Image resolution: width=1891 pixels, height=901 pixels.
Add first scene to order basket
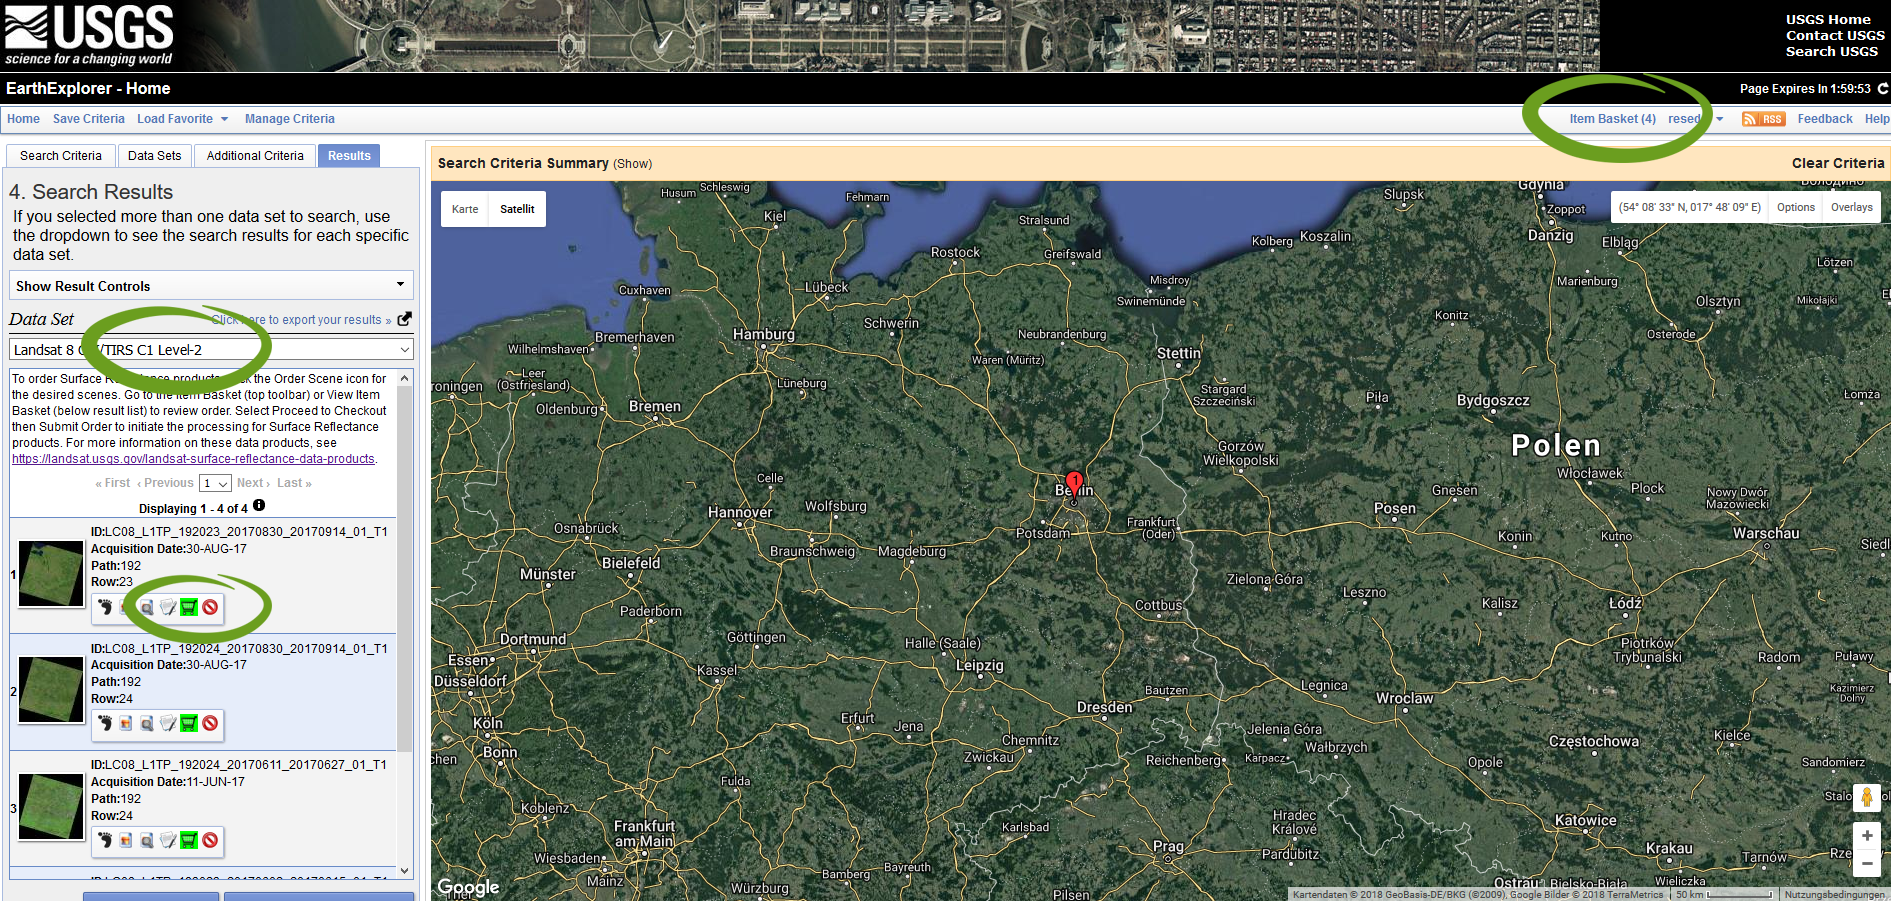189,607
